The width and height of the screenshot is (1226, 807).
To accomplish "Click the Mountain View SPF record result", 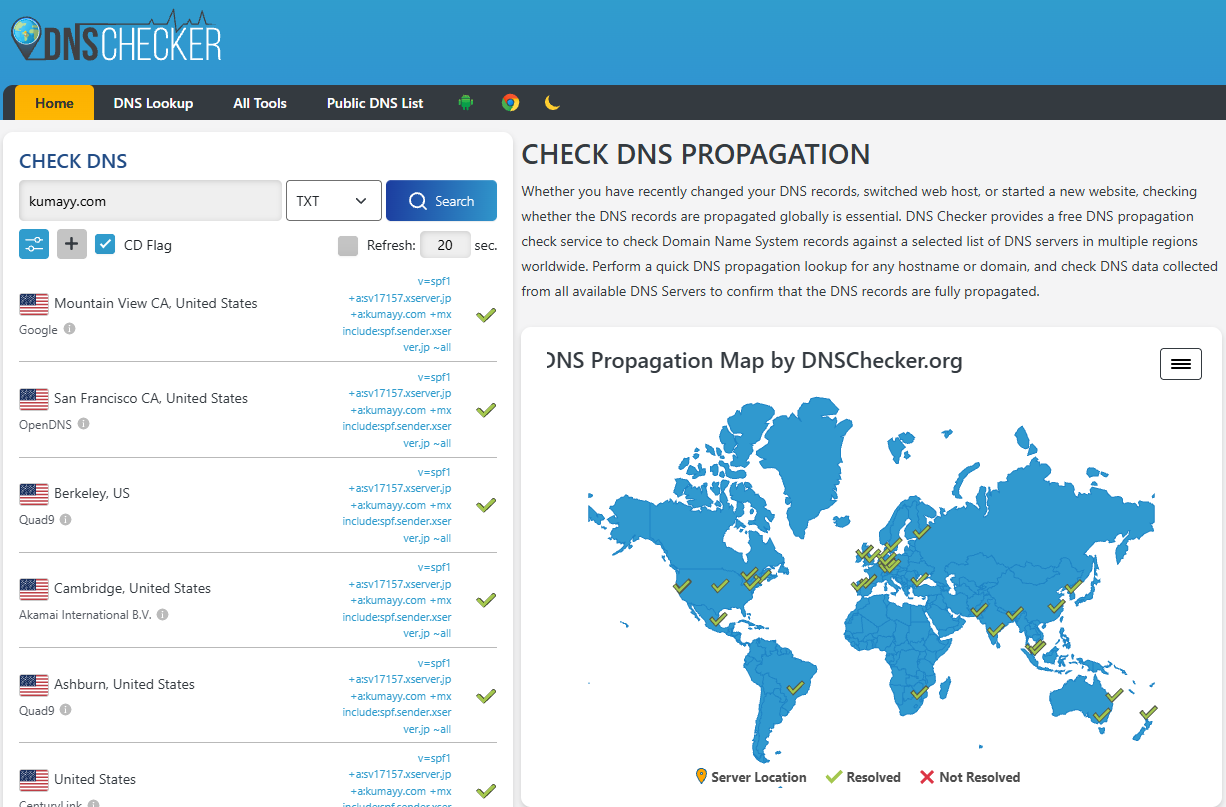I will [x=397, y=314].
